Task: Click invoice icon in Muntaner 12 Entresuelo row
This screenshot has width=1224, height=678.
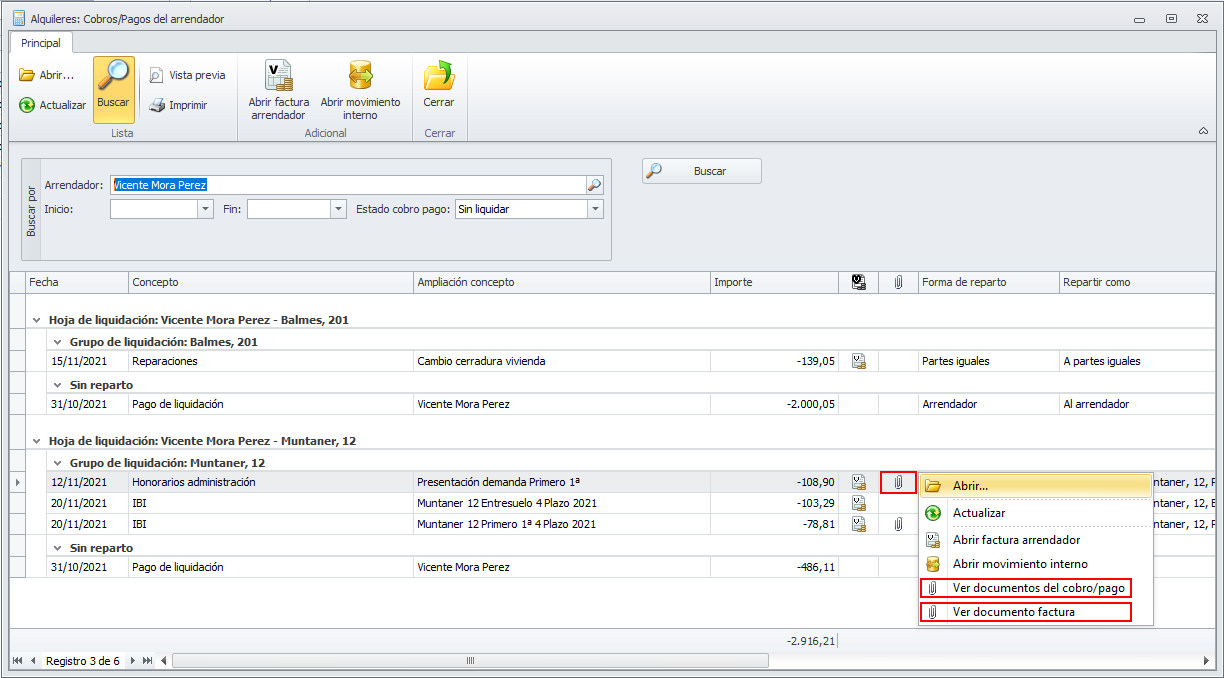Action: 858,503
